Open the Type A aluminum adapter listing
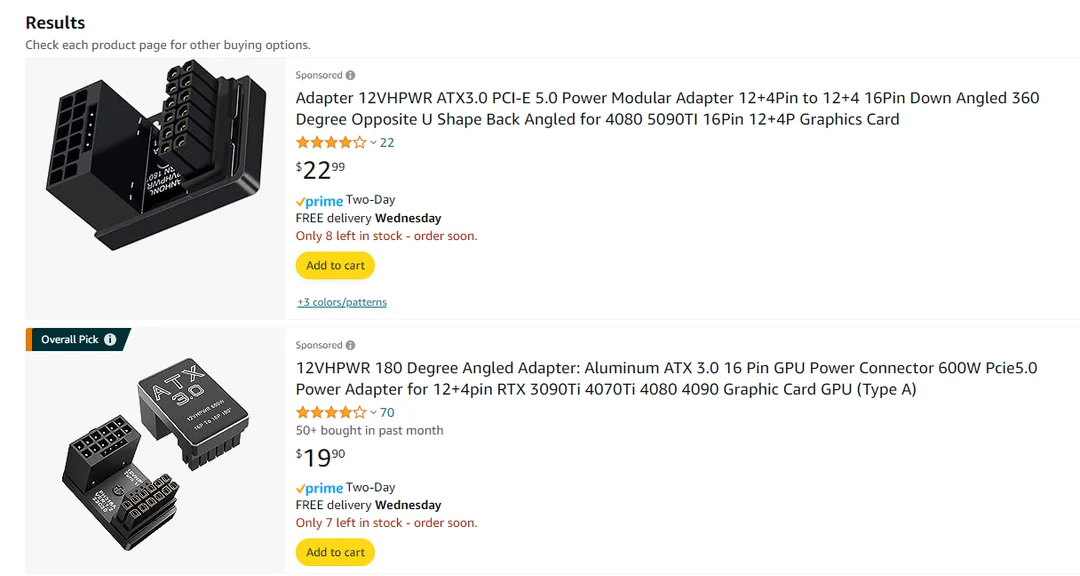Image resolution: width=1080 pixels, height=576 pixels. 600,378
